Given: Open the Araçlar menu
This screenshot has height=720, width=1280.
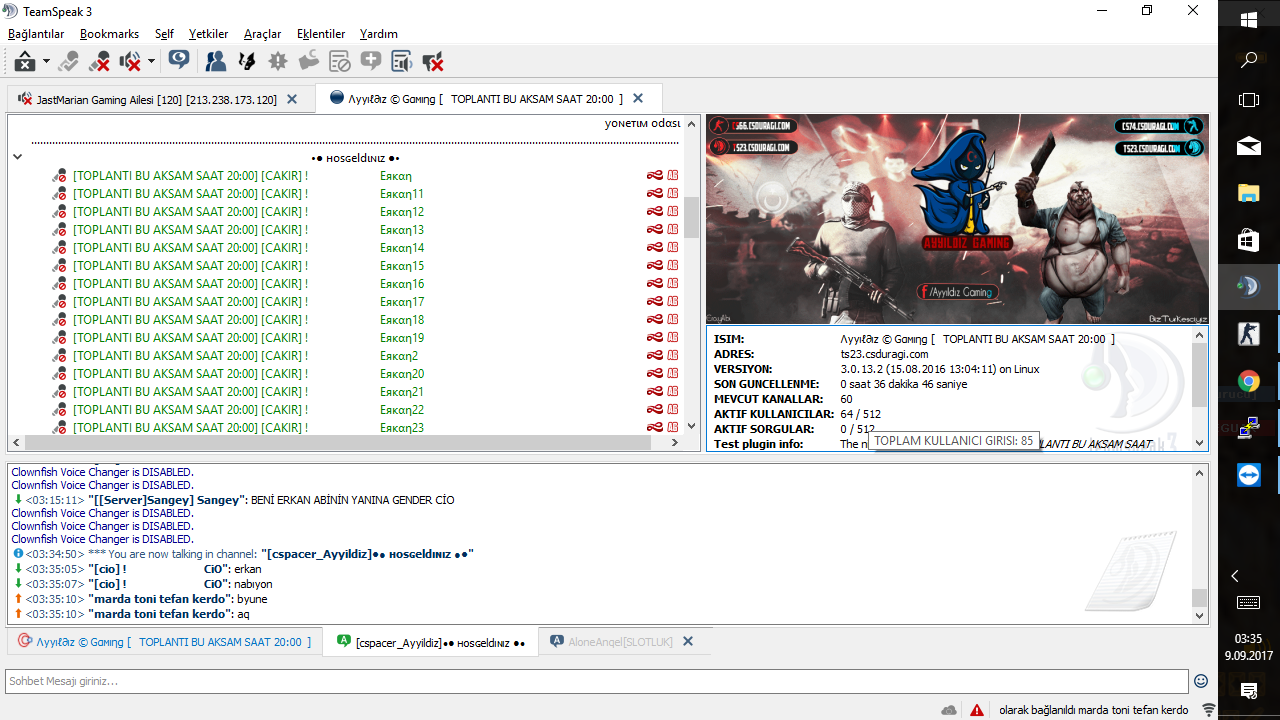Looking at the screenshot, I should (262, 34).
